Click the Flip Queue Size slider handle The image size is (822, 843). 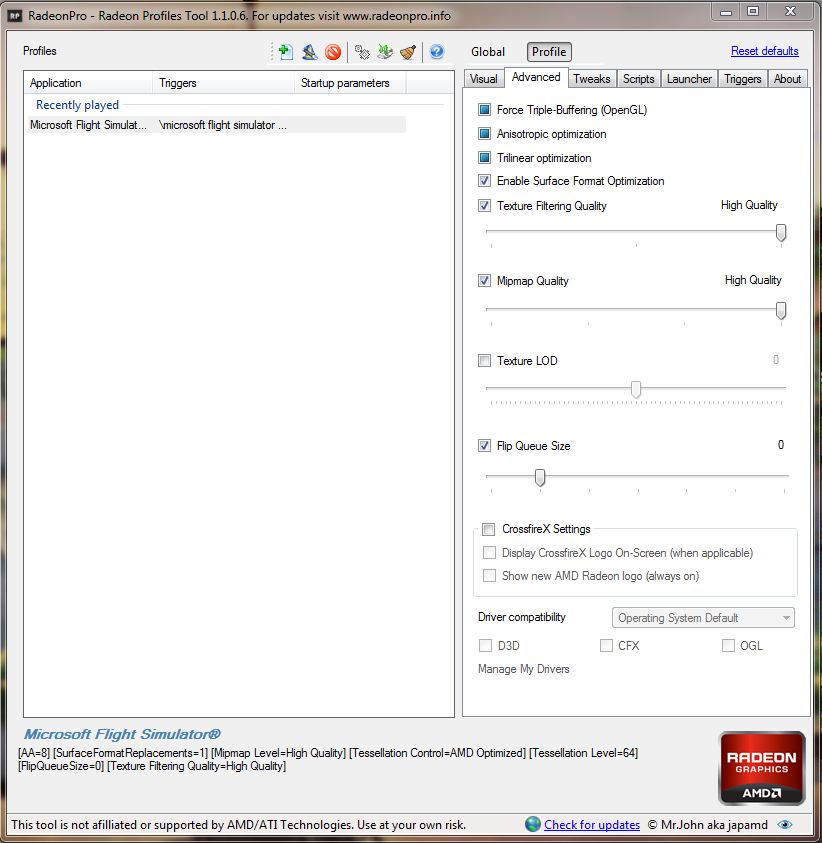pos(540,477)
